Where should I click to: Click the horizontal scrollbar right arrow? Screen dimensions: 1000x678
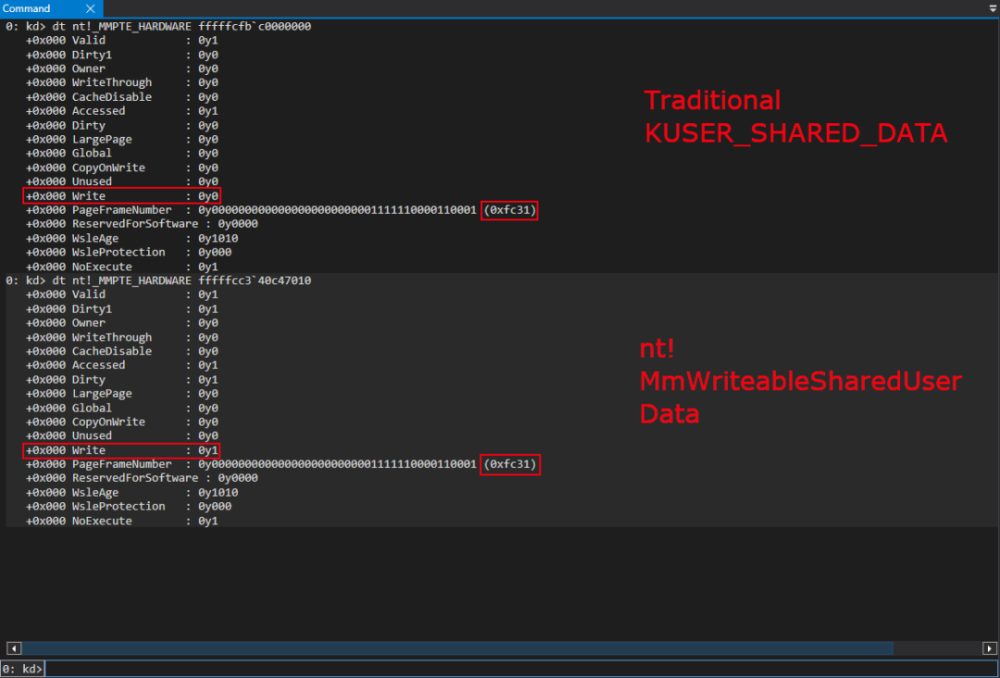[989, 648]
